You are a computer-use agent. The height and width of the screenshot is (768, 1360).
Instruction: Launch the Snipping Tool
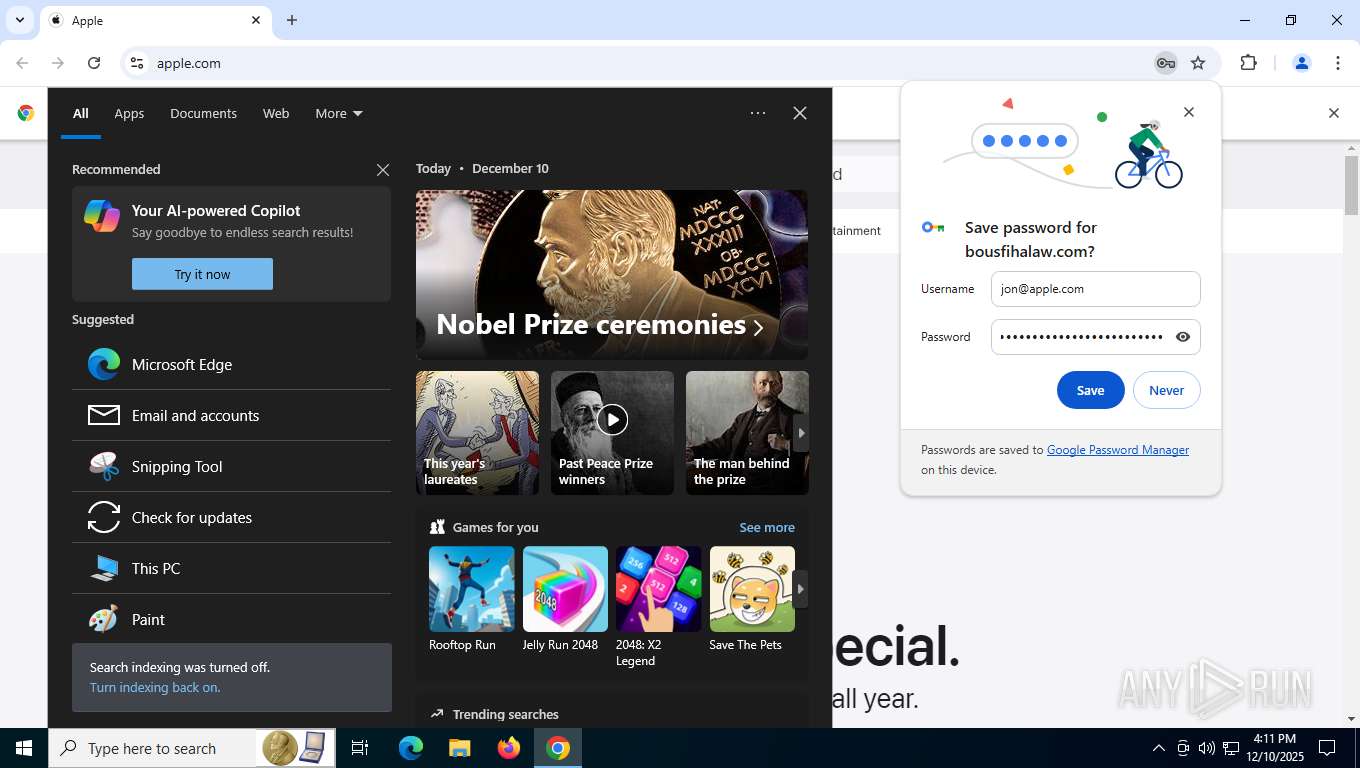[x=231, y=466]
